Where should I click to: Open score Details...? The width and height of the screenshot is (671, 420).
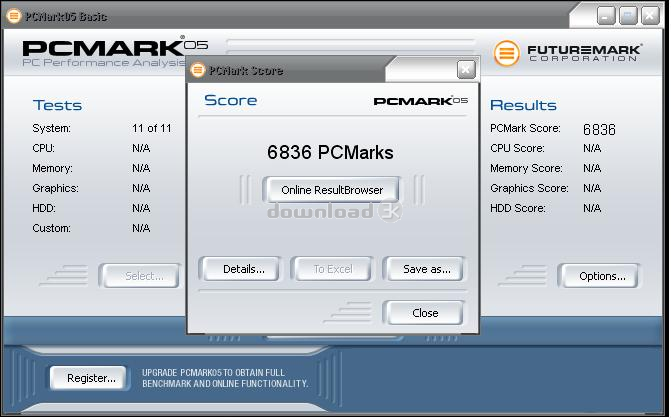point(243,269)
